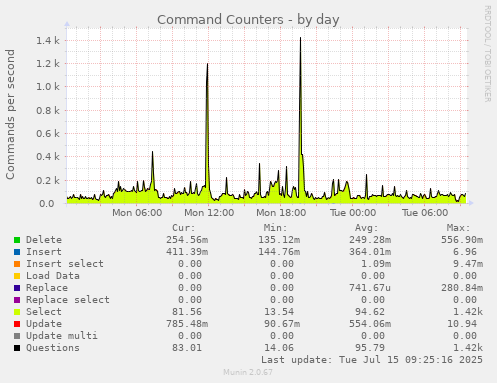Viewport: 497px width, 383px height.
Task: Click the lime Select legend swatch
Action: click(x=17, y=312)
